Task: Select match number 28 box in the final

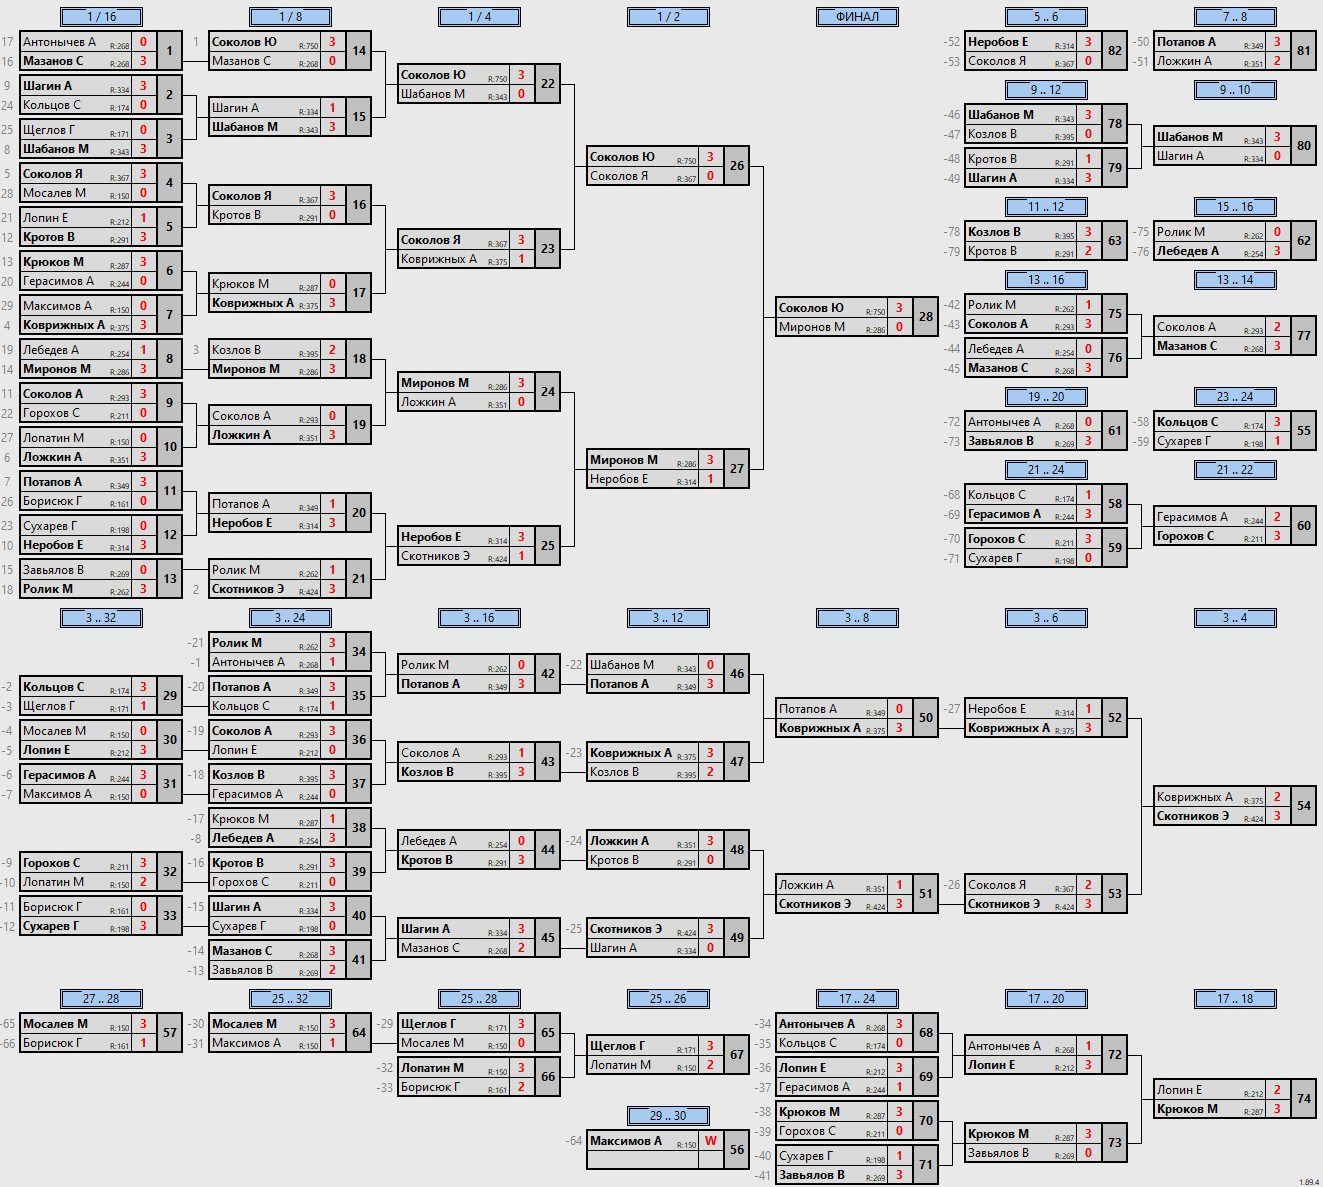Action: [x=926, y=317]
